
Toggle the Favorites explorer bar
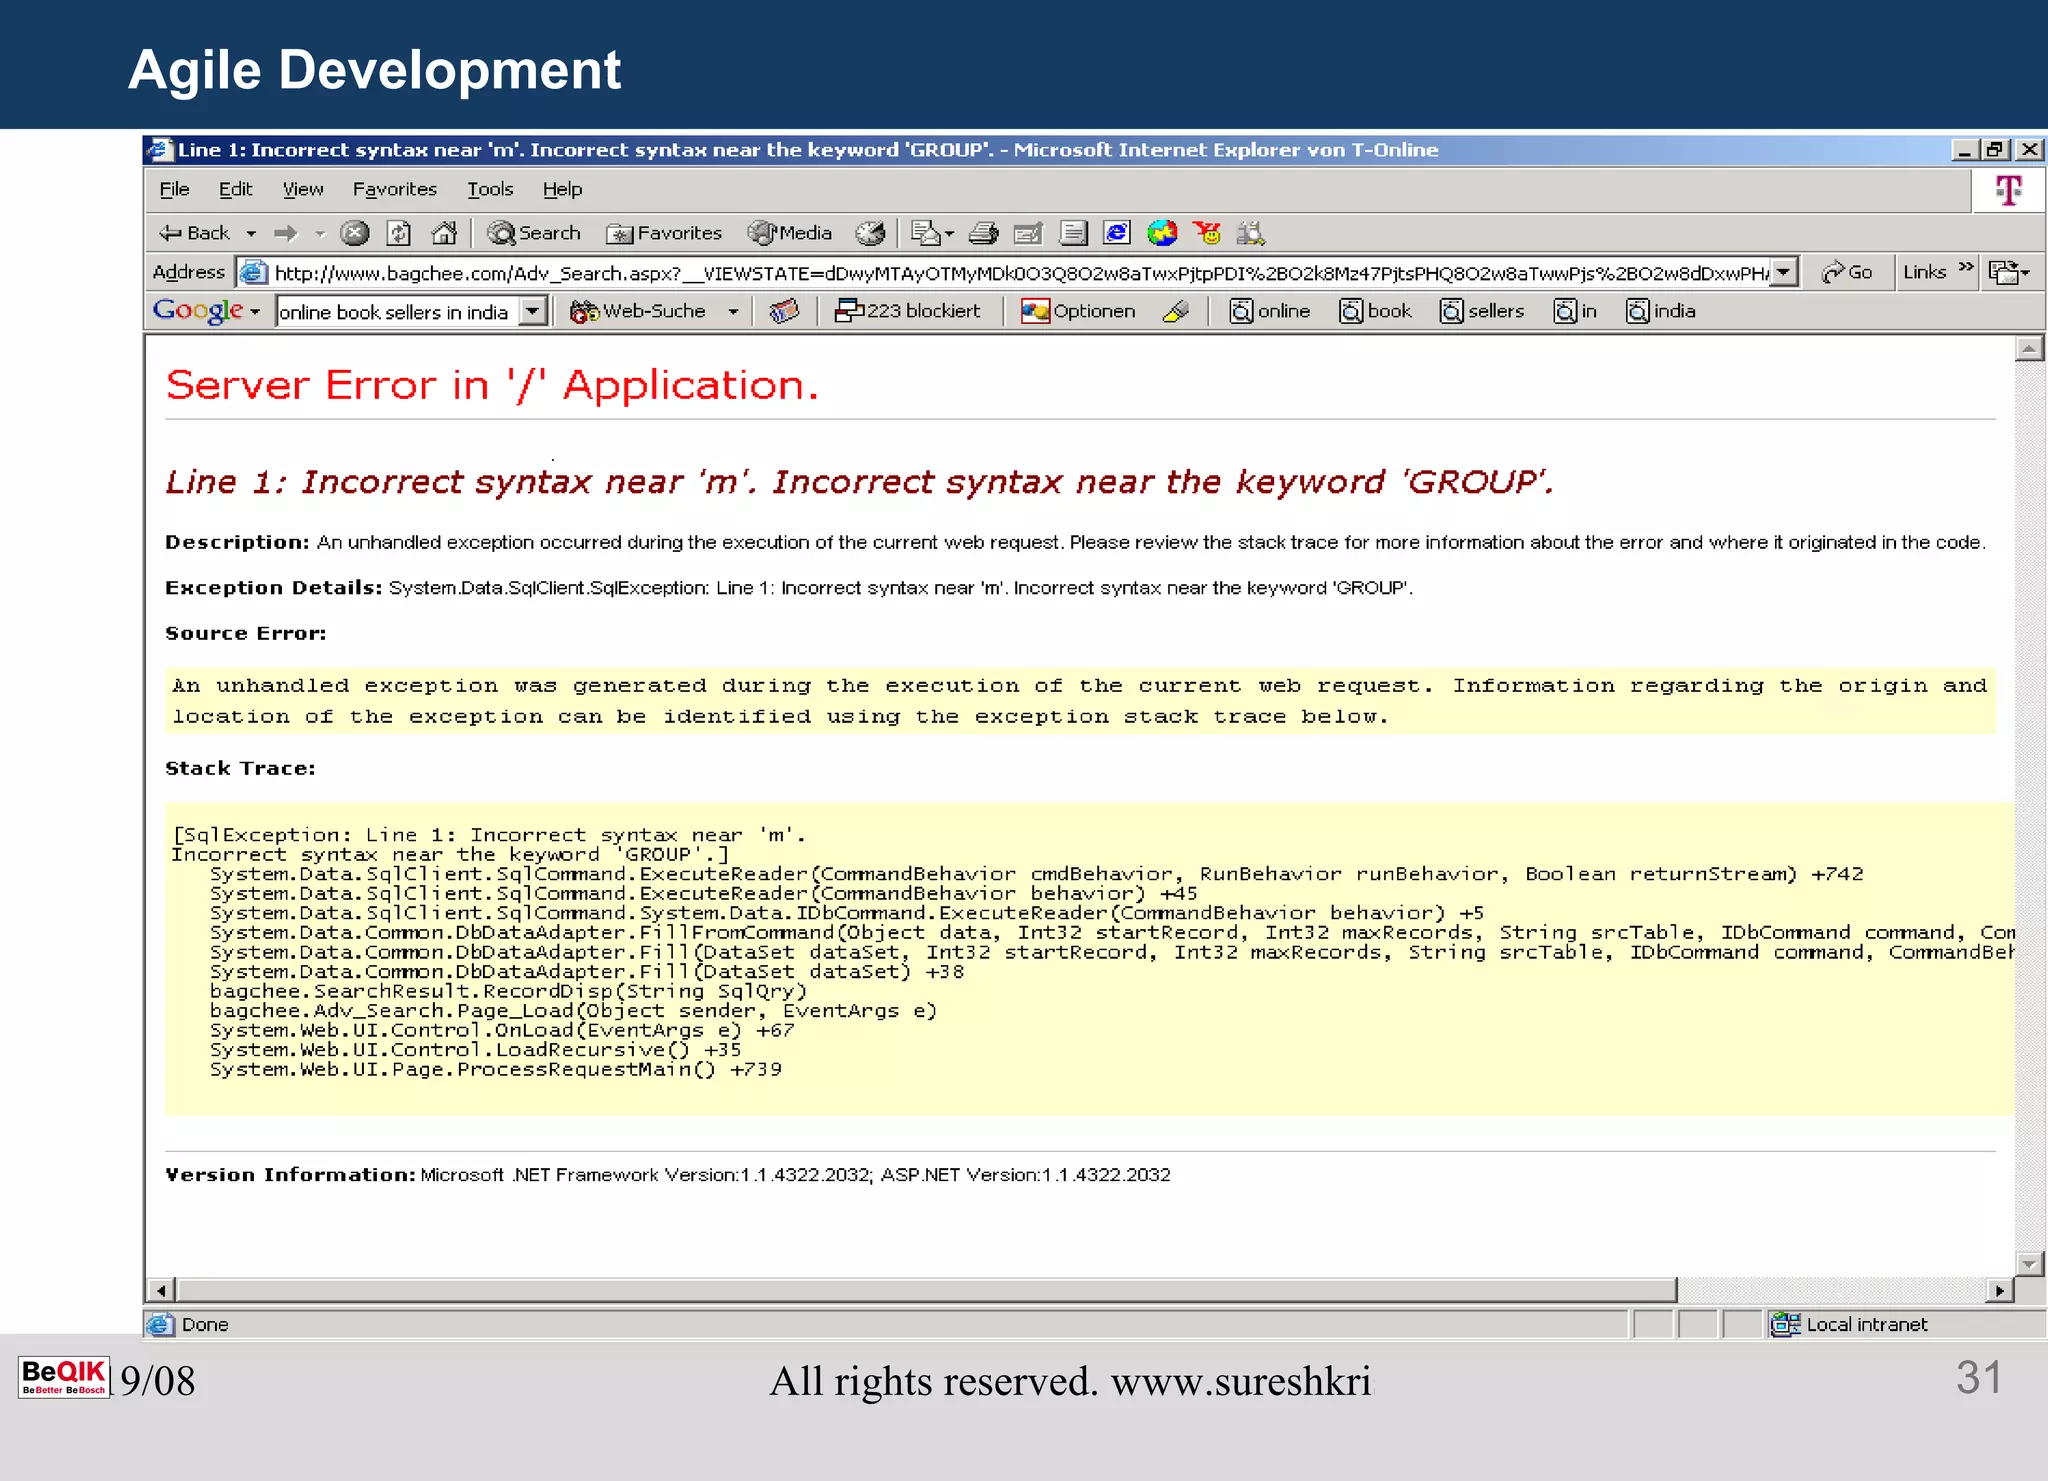pyautogui.click(x=665, y=233)
